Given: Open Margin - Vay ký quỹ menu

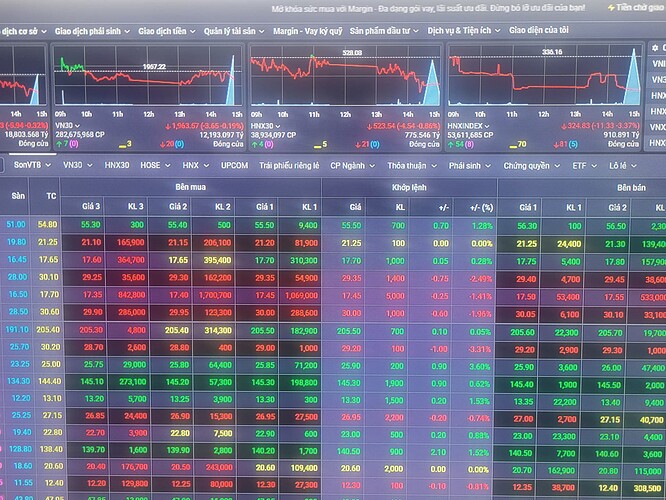Looking at the screenshot, I should pos(308,31).
